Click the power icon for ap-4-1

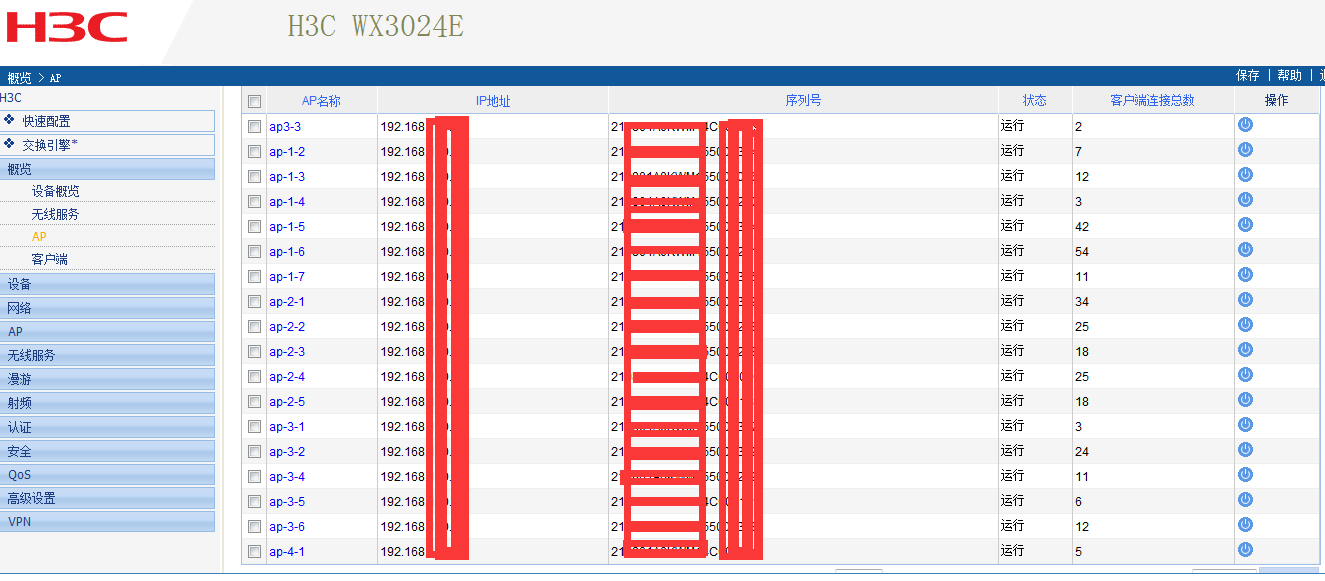point(1245,550)
